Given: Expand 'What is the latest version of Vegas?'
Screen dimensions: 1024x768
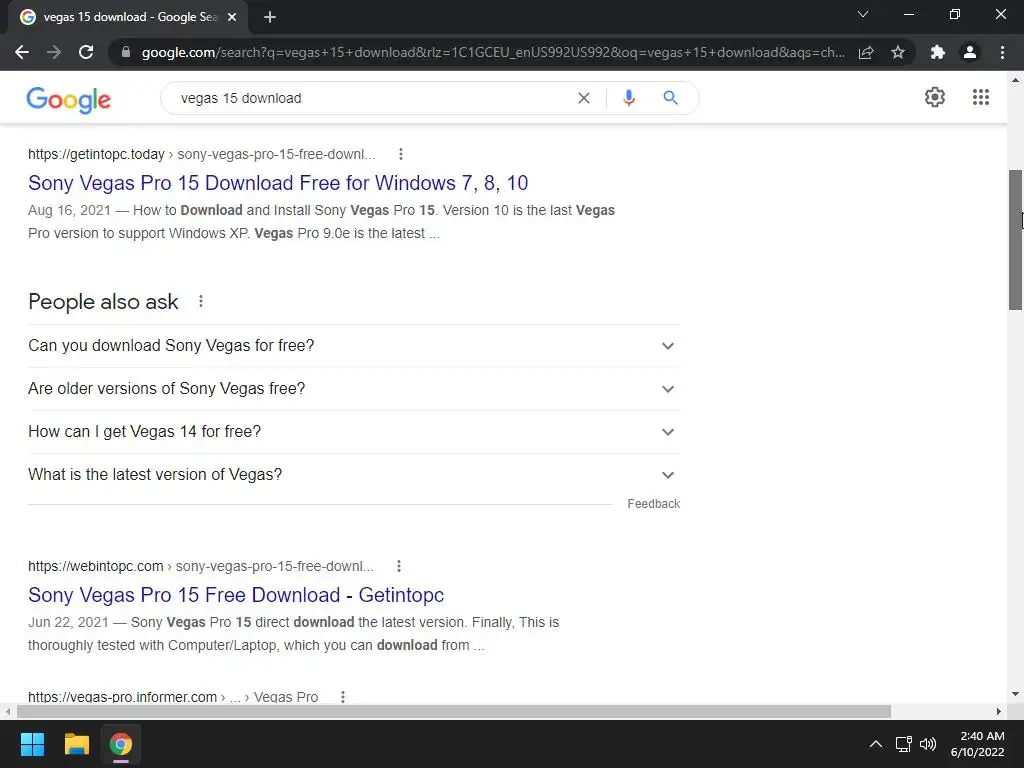Looking at the screenshot, I should coord(354,475).
